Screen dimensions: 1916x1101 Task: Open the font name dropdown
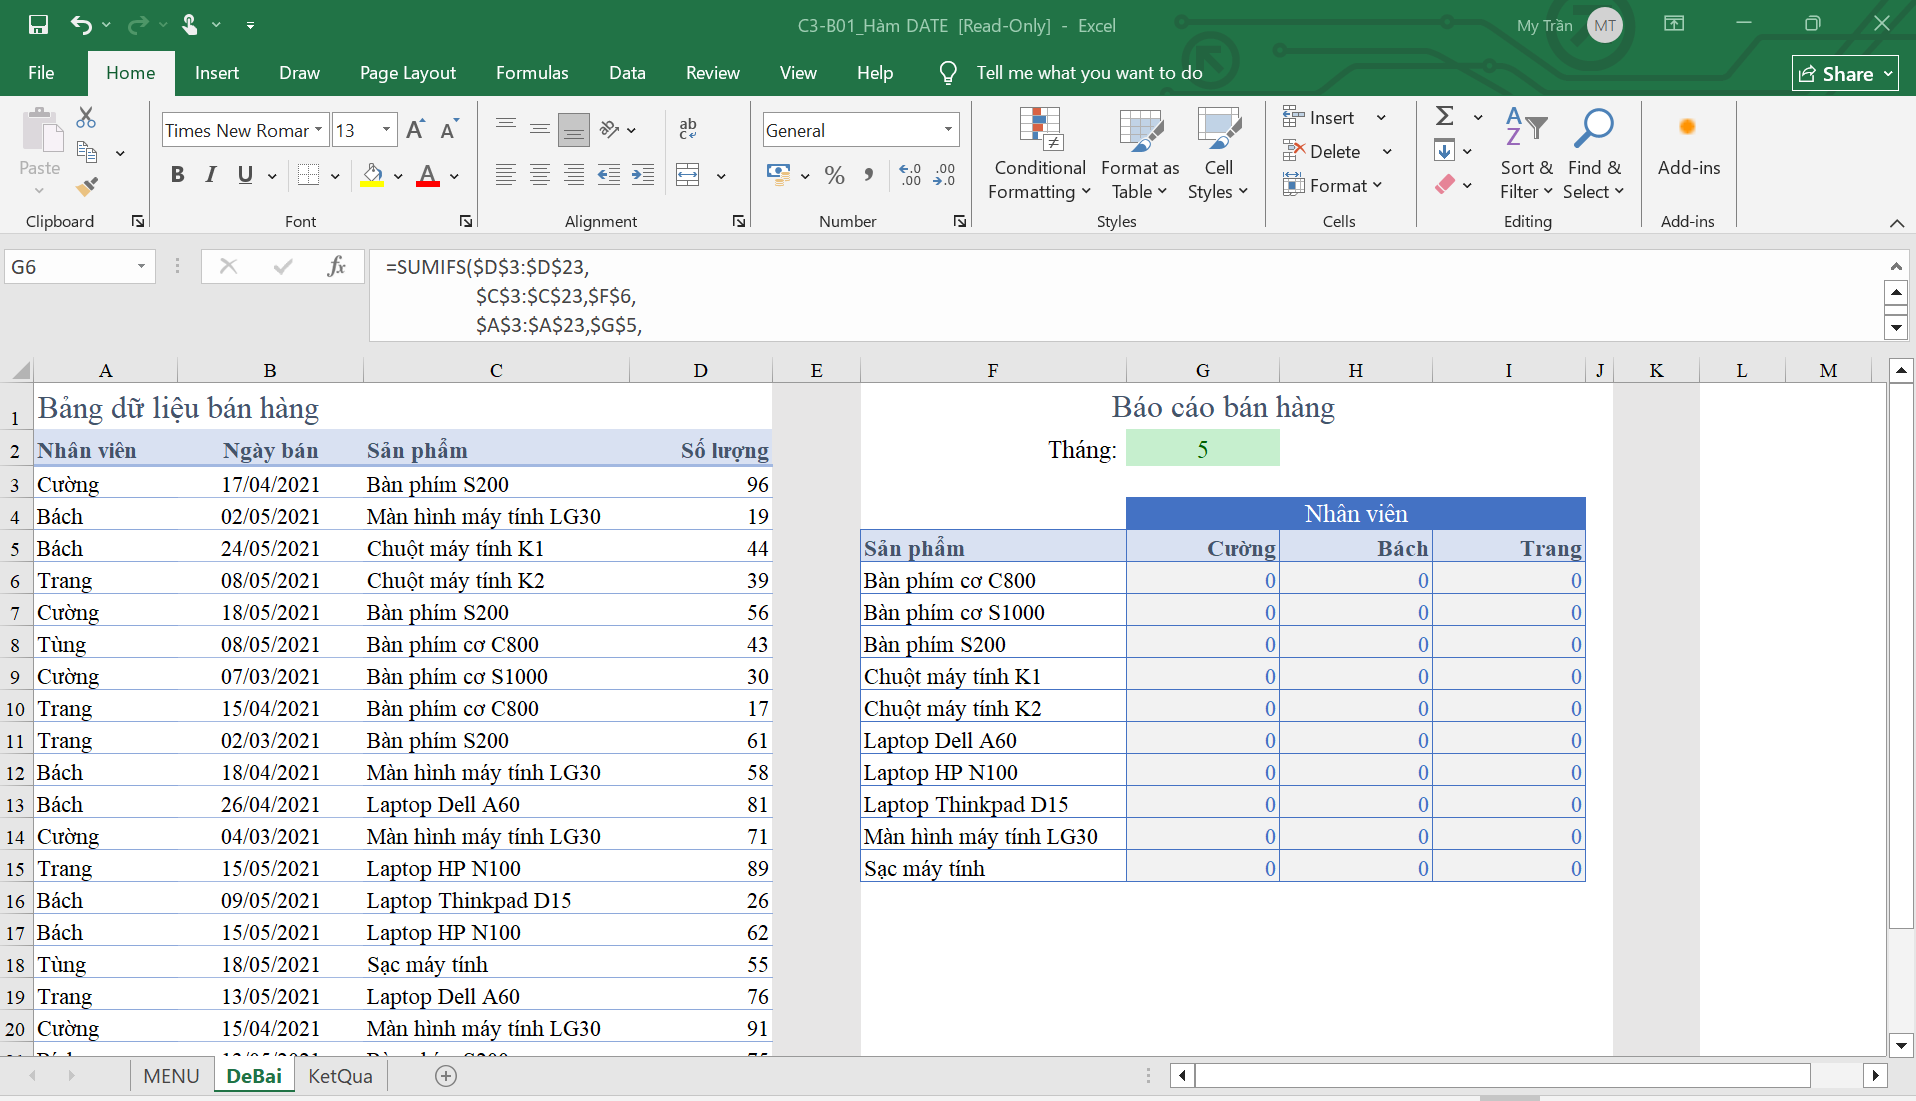(319, 130)
